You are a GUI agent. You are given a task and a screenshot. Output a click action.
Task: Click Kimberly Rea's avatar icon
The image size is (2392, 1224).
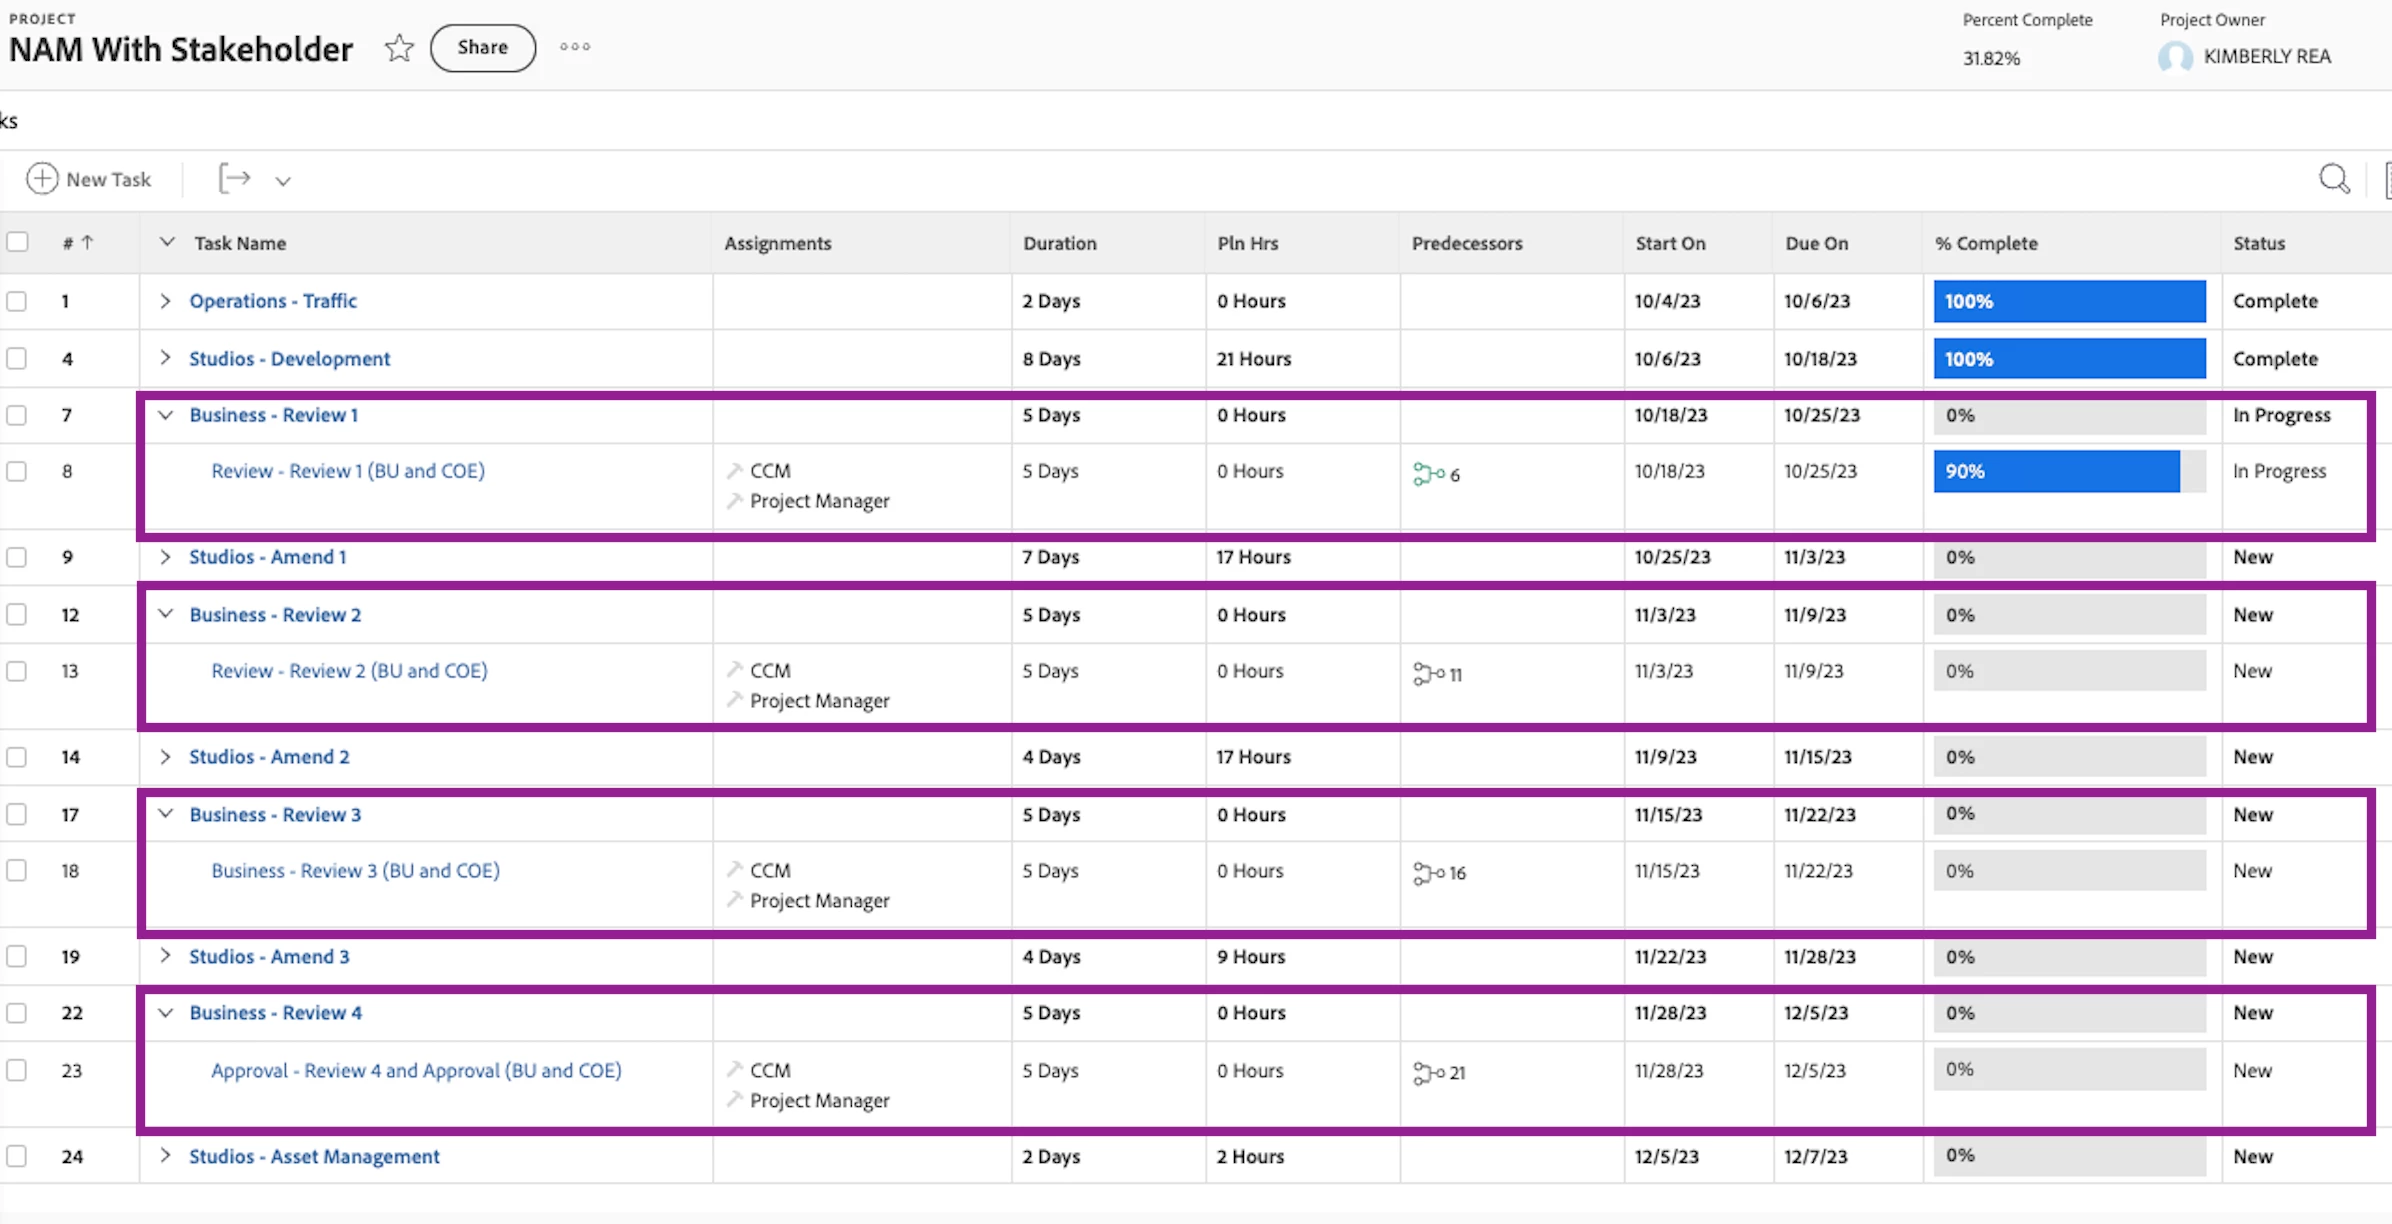[2174, 57]
